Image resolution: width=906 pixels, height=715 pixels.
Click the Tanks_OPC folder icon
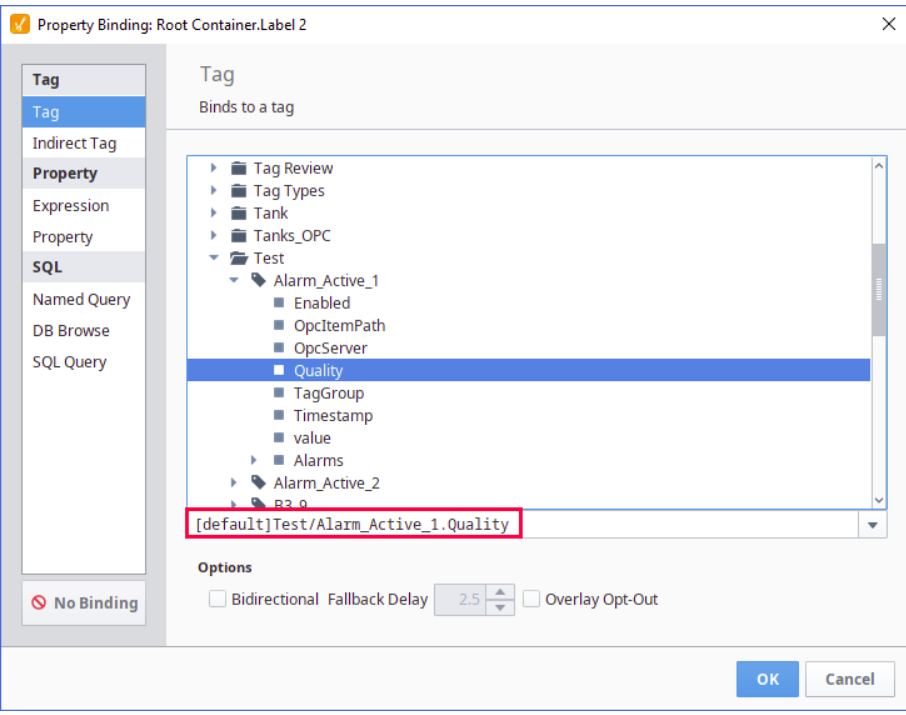pyautogui.click(x=238, y=236)
